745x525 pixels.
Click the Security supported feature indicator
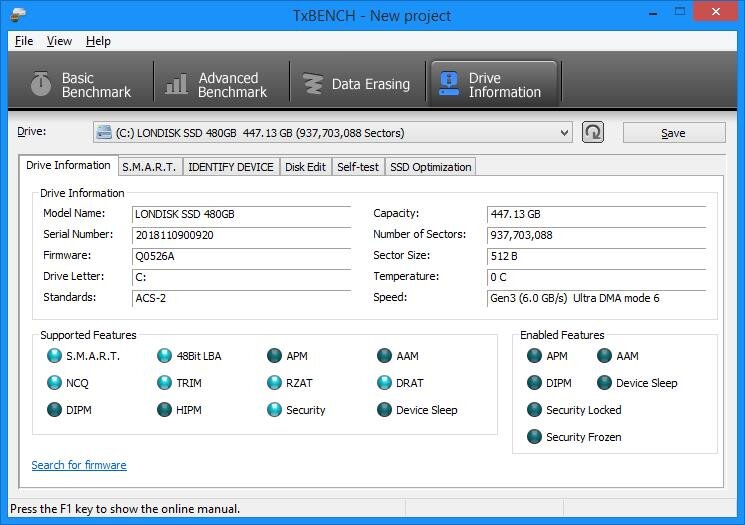pos(274,410)
